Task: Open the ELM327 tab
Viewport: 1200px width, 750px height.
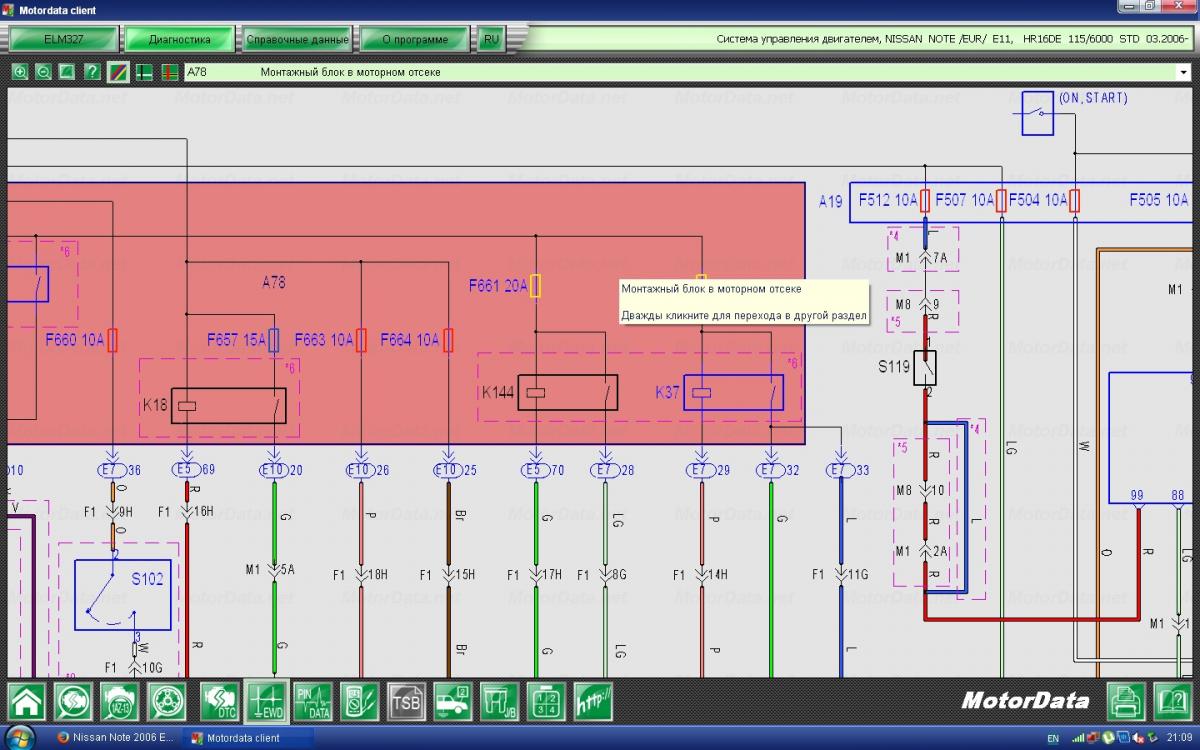Action: (x=65, y=40)
